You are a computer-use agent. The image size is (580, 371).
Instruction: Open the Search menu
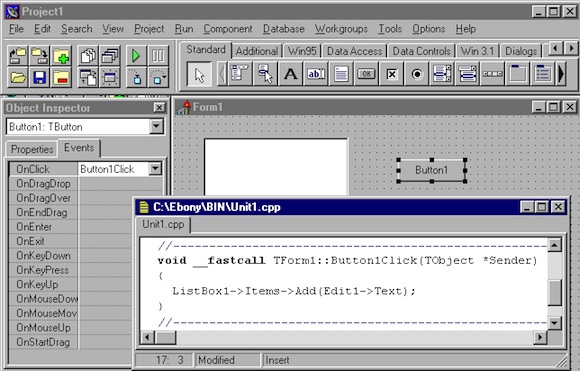pyautogui.click(x=77, y=29)
